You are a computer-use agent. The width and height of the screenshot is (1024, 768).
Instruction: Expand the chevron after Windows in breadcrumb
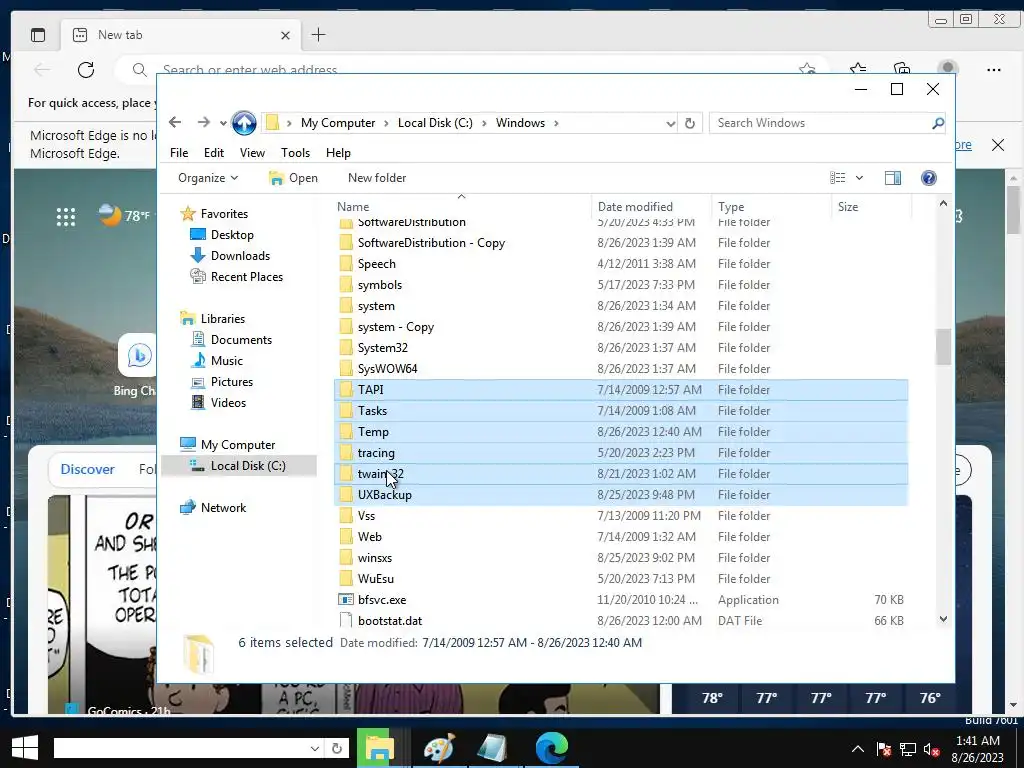[x=556, y=123]
